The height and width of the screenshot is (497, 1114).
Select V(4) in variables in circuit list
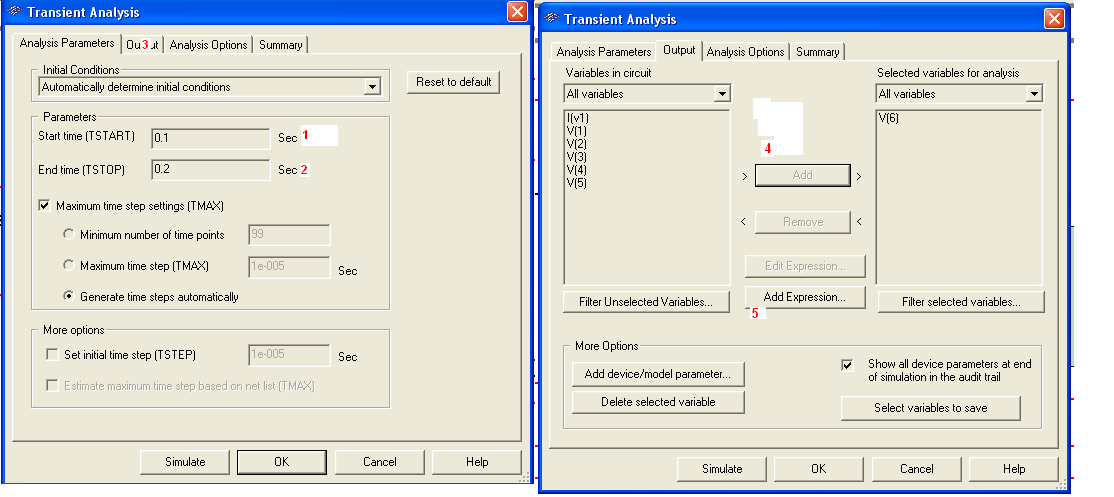pos(577,170)
